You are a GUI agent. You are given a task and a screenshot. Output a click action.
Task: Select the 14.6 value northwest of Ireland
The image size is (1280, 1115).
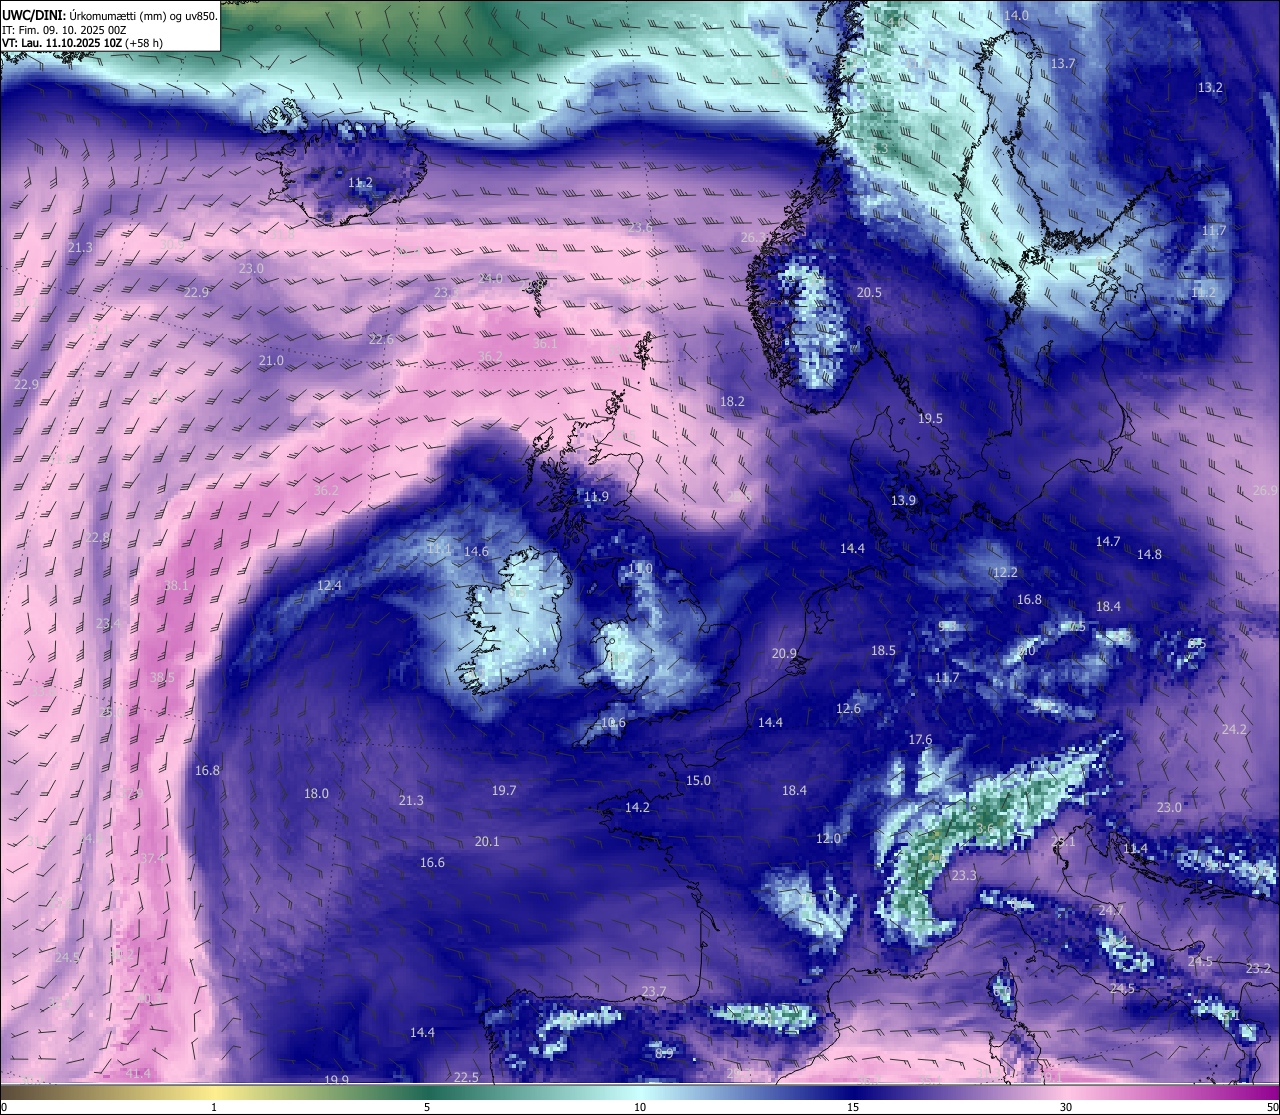(x=476, y=551)
